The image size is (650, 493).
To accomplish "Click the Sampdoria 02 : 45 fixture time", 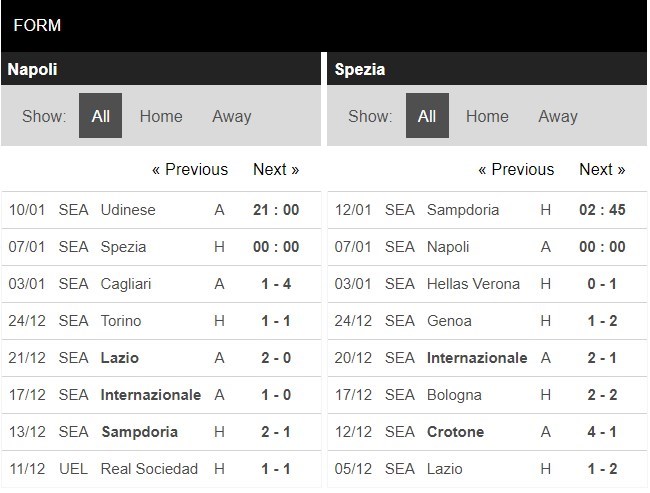I will click(x=601, y=210).
